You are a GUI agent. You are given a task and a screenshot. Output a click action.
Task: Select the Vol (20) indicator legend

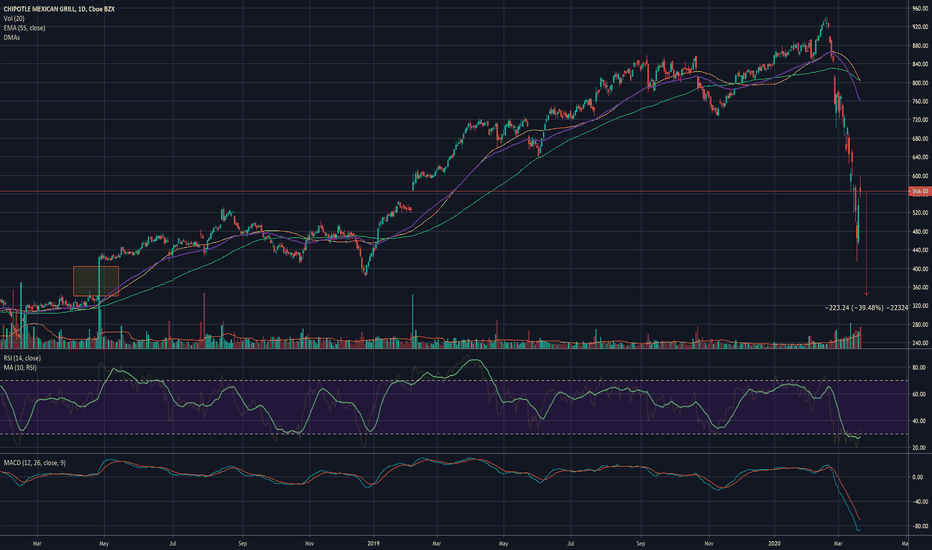coord(14,18)
